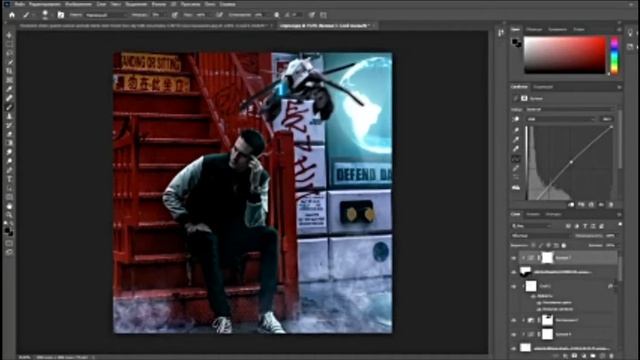Image resolution: width=640 pixels, height=360 pixels.
Task: Toggle lock all padlock in Layers panel
Action: 564,246
